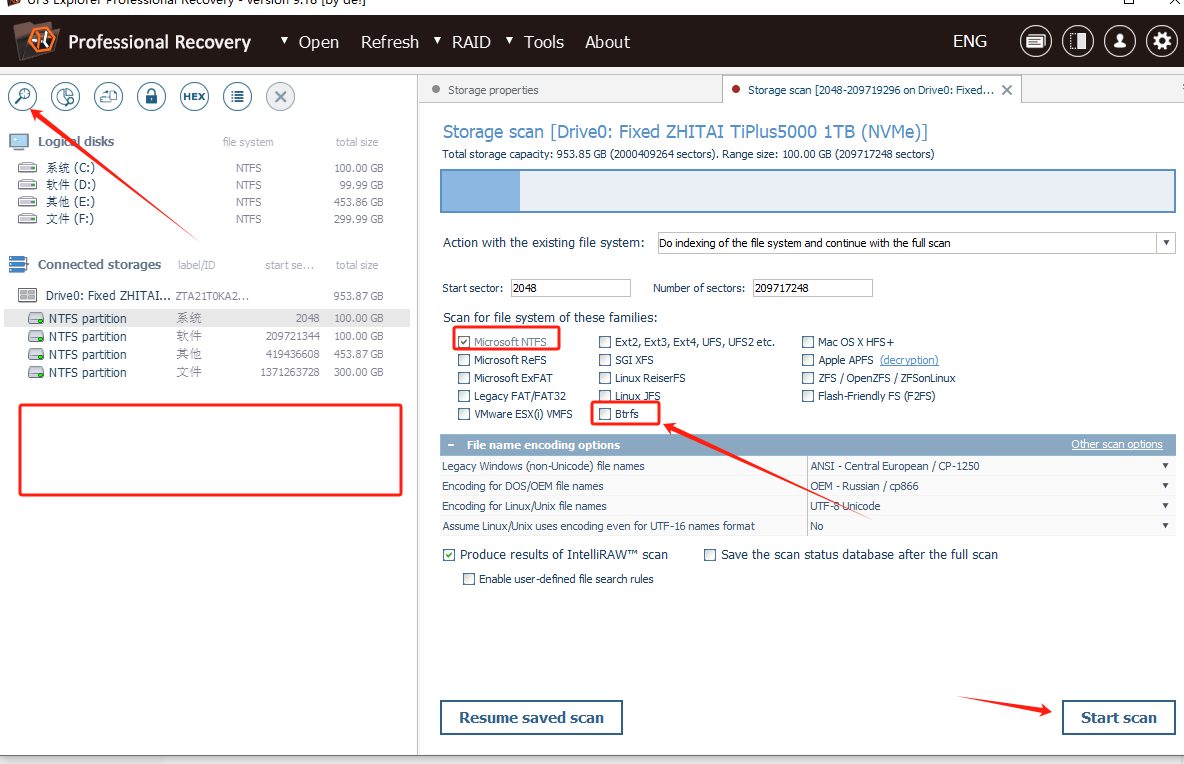Click the close storage X toolbar icon

tap(280, 97)
